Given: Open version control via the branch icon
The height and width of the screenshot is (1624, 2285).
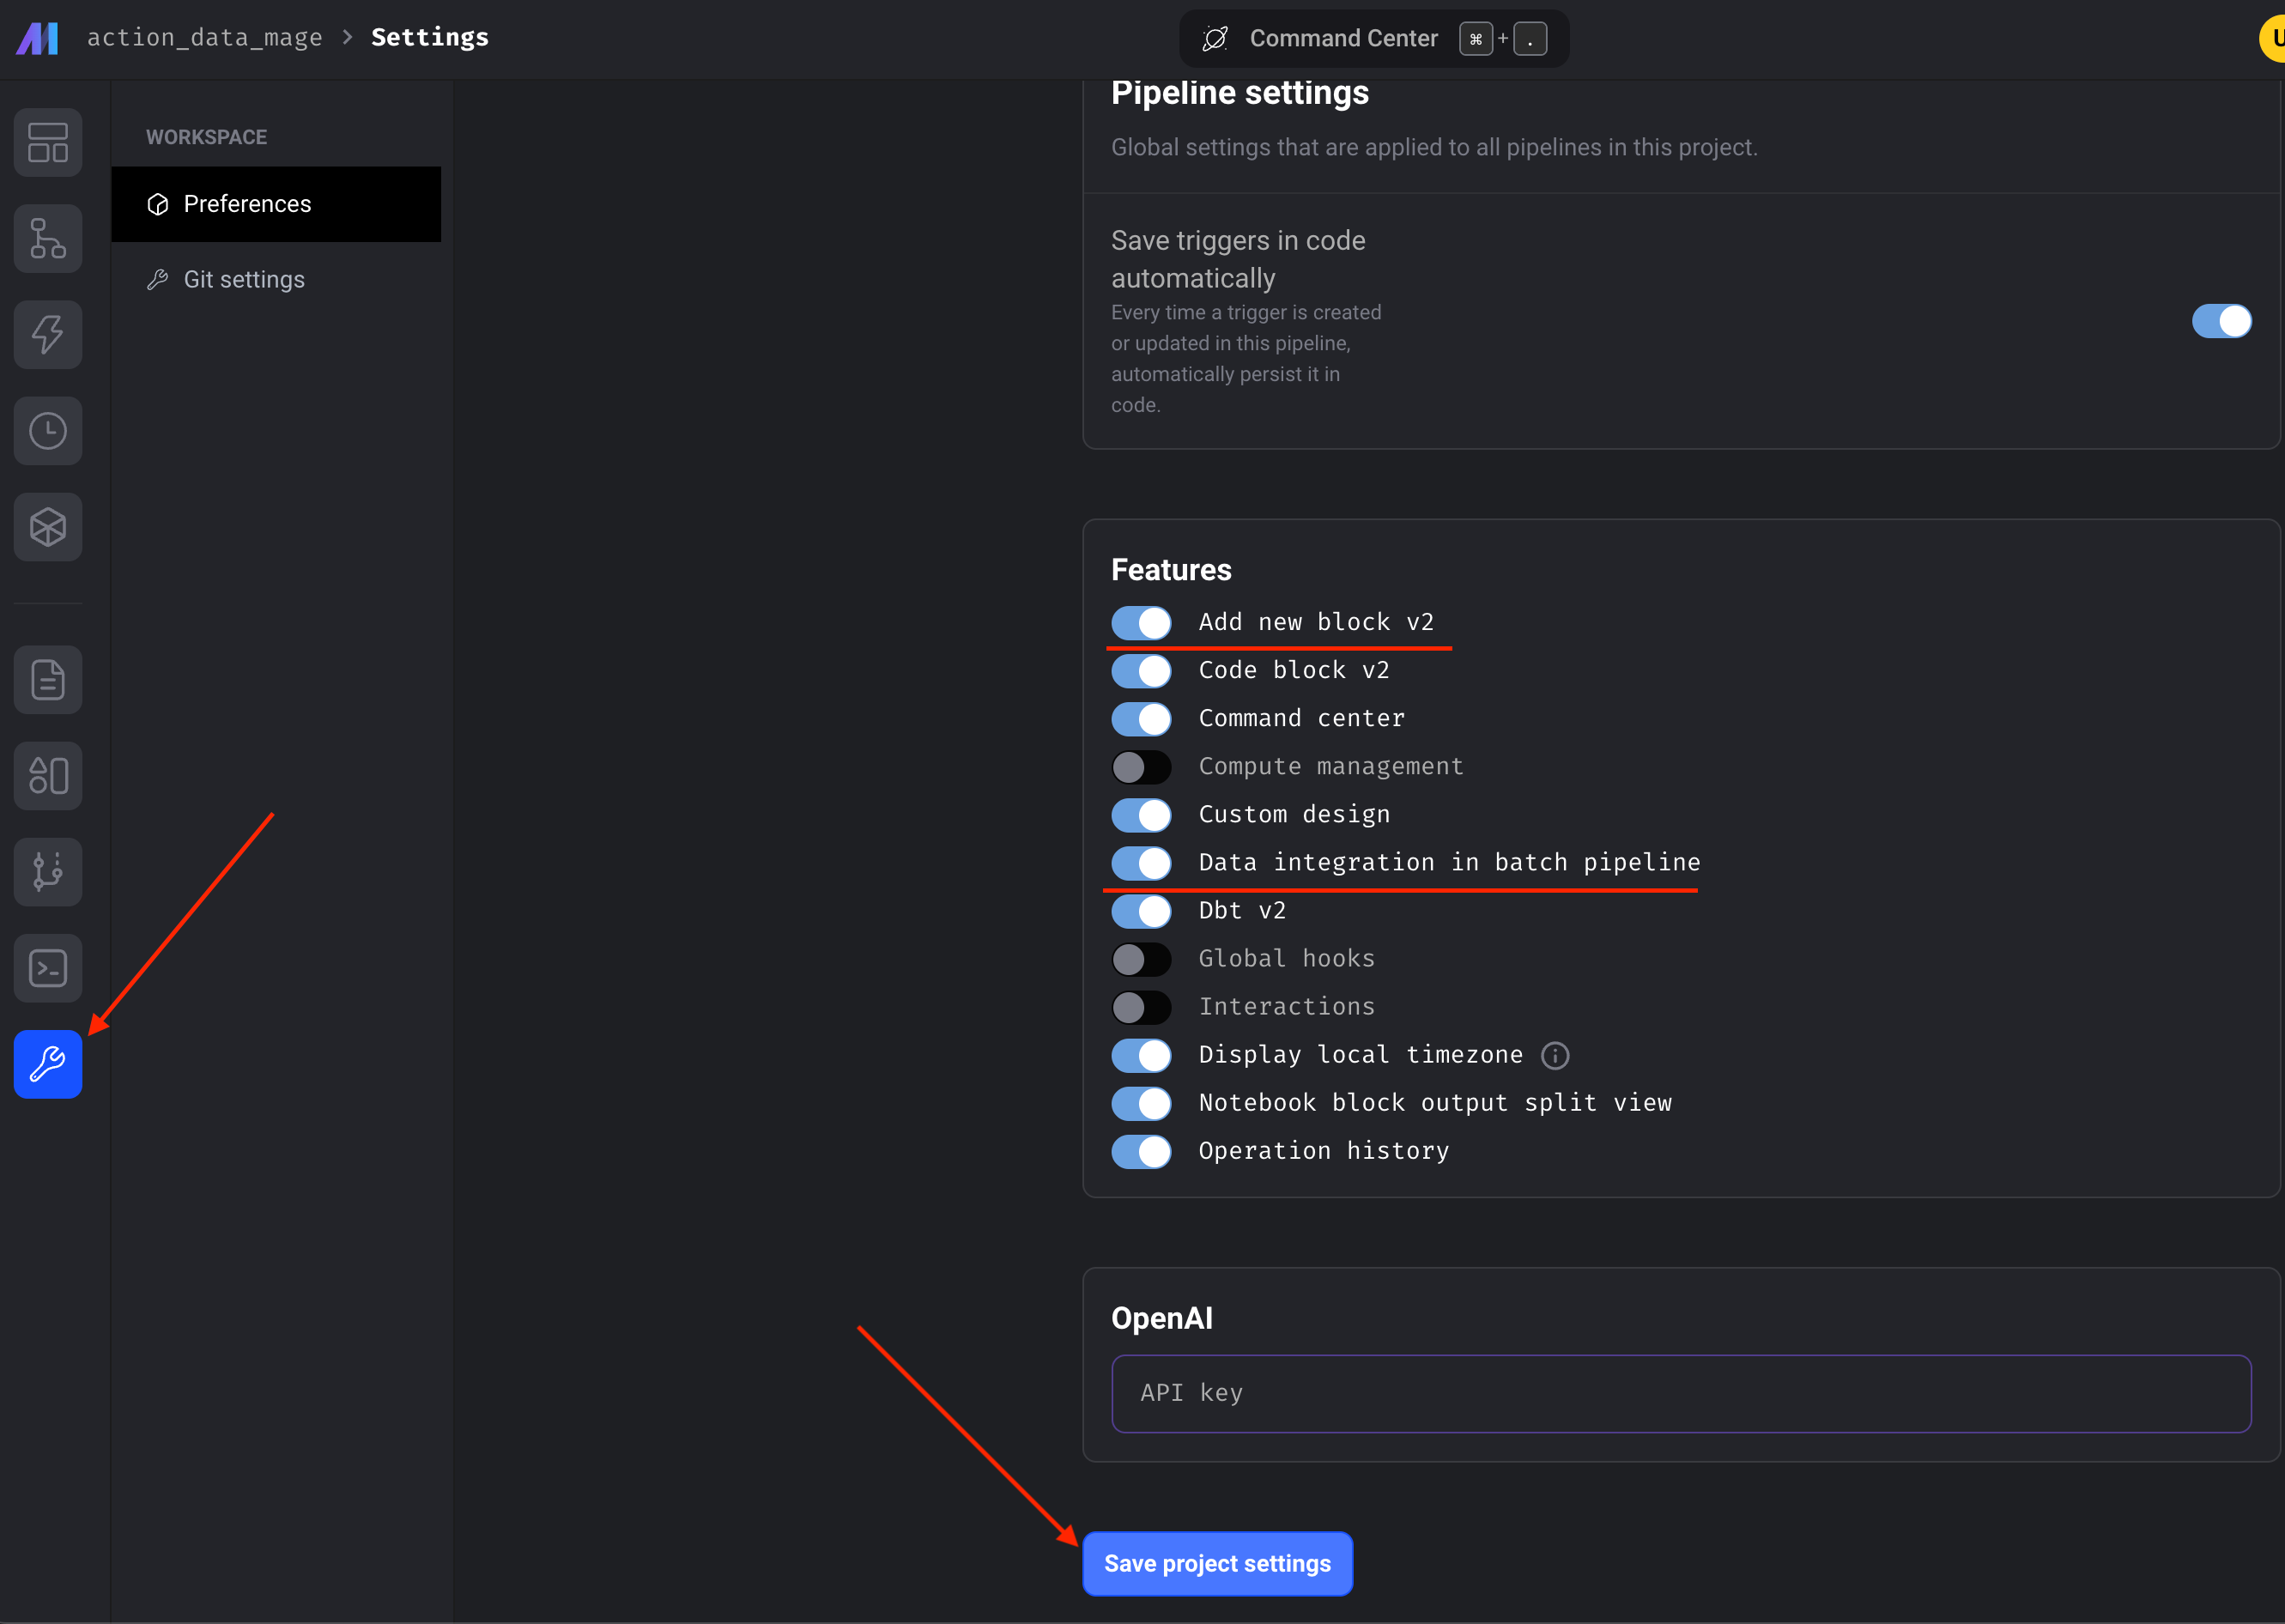Looking at the screenshot, I should [47, 871].
